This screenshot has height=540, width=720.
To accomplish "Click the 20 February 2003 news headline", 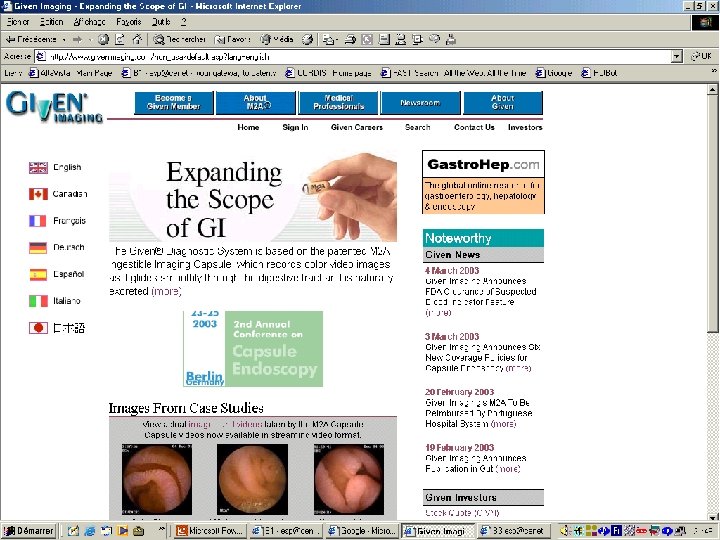I will 478,413.
